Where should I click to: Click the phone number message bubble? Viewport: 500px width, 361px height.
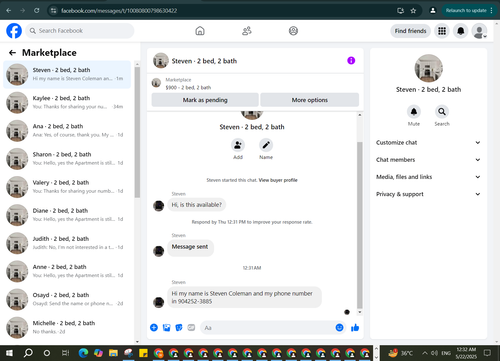(244, 297)
